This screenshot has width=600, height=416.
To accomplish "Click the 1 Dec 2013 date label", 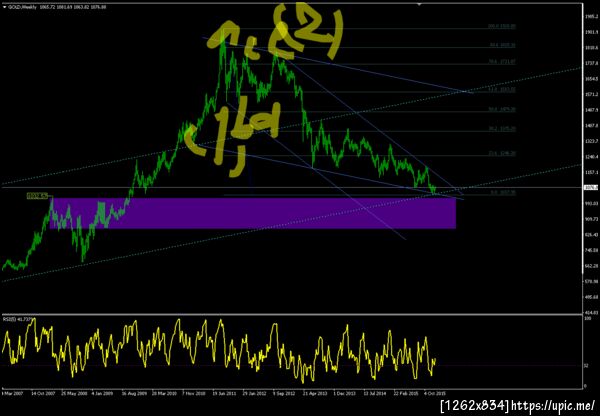I will click(x=345, y=393).
